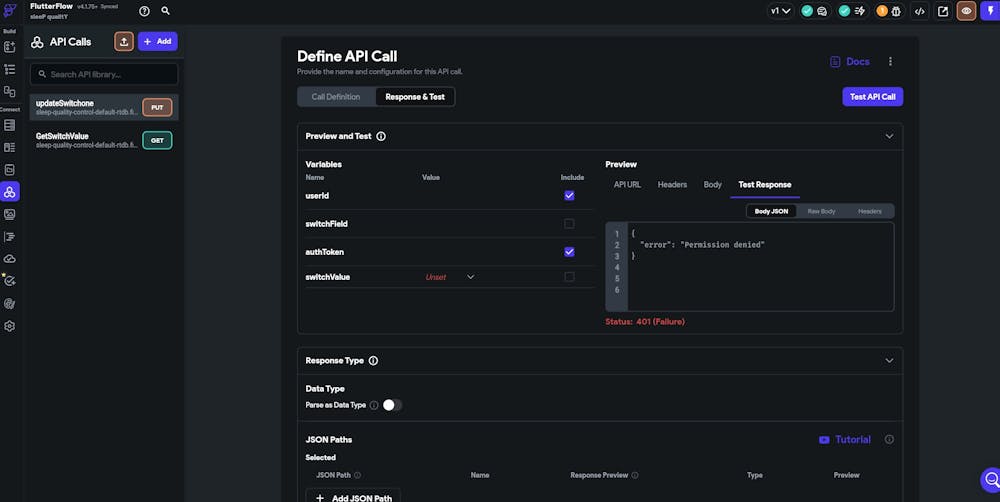This screenshot has width=1000, height=502.
Task: Click the import API upload icon button
Action: click(124, 41)
